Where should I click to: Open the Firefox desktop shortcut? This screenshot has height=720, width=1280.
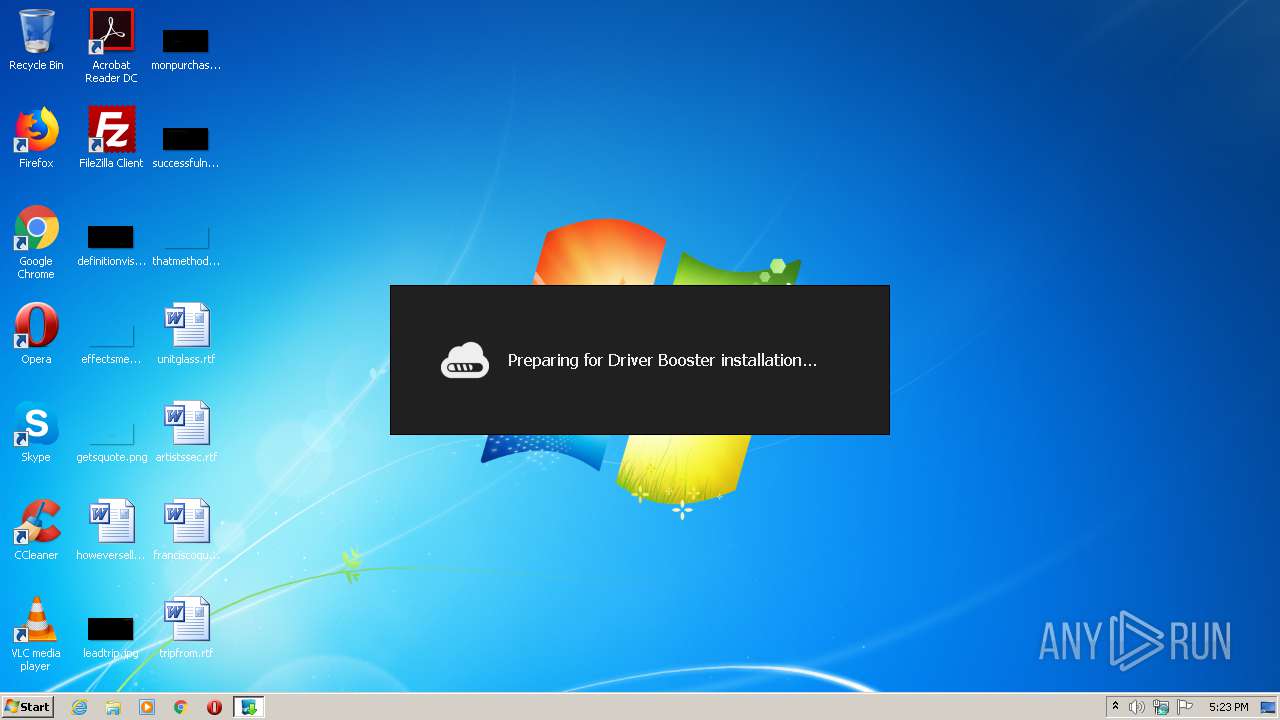[36, 138]
